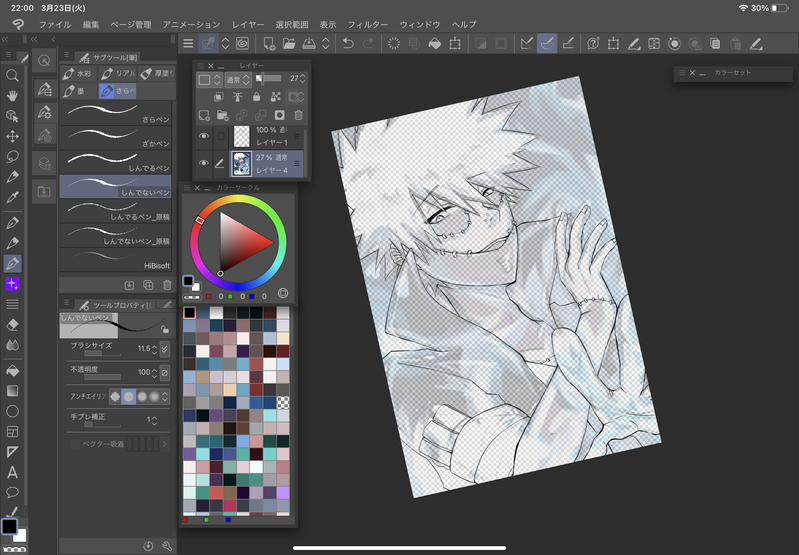Toggle the lock box on レイヤー 1

click(x=221, y=136)
